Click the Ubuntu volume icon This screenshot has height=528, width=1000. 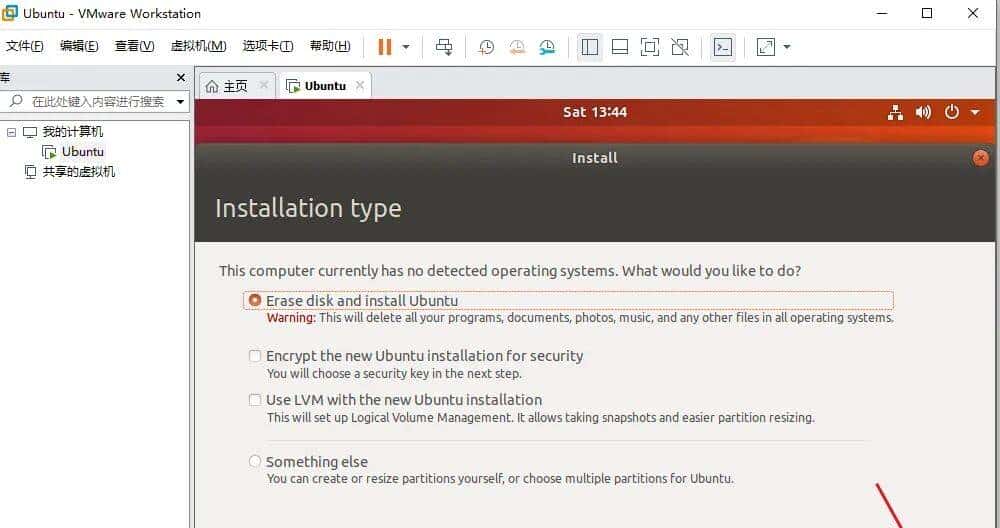click(x=923, y=113)
